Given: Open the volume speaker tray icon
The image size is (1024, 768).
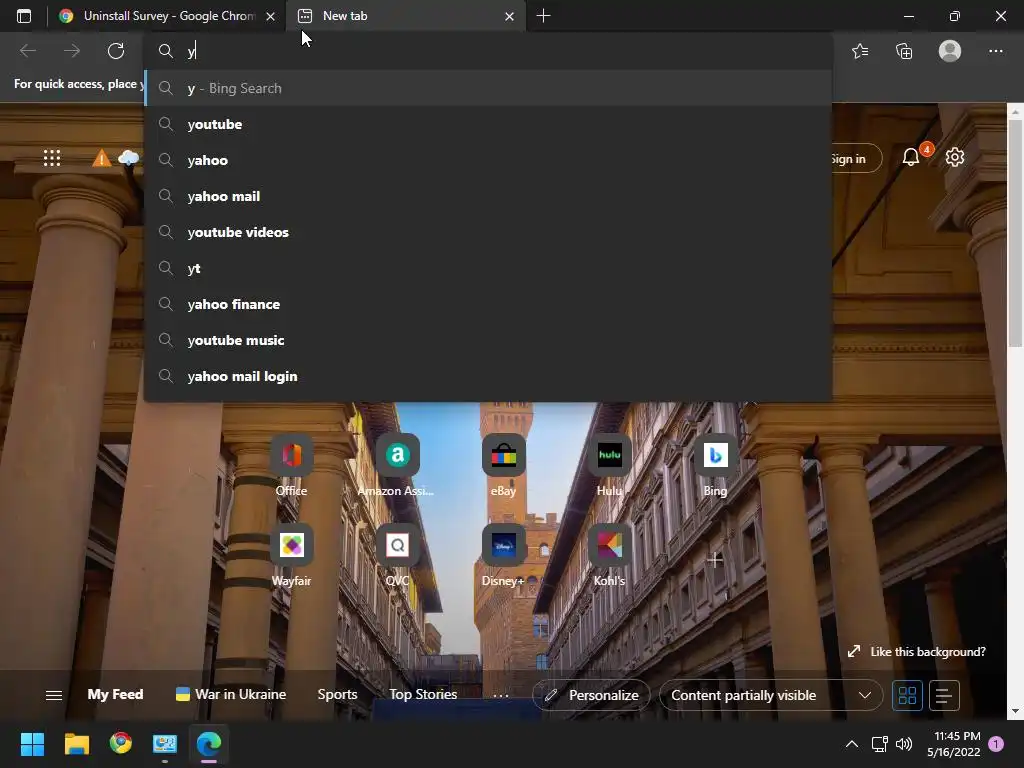Looking at the screenshot, I should (904, 744).
